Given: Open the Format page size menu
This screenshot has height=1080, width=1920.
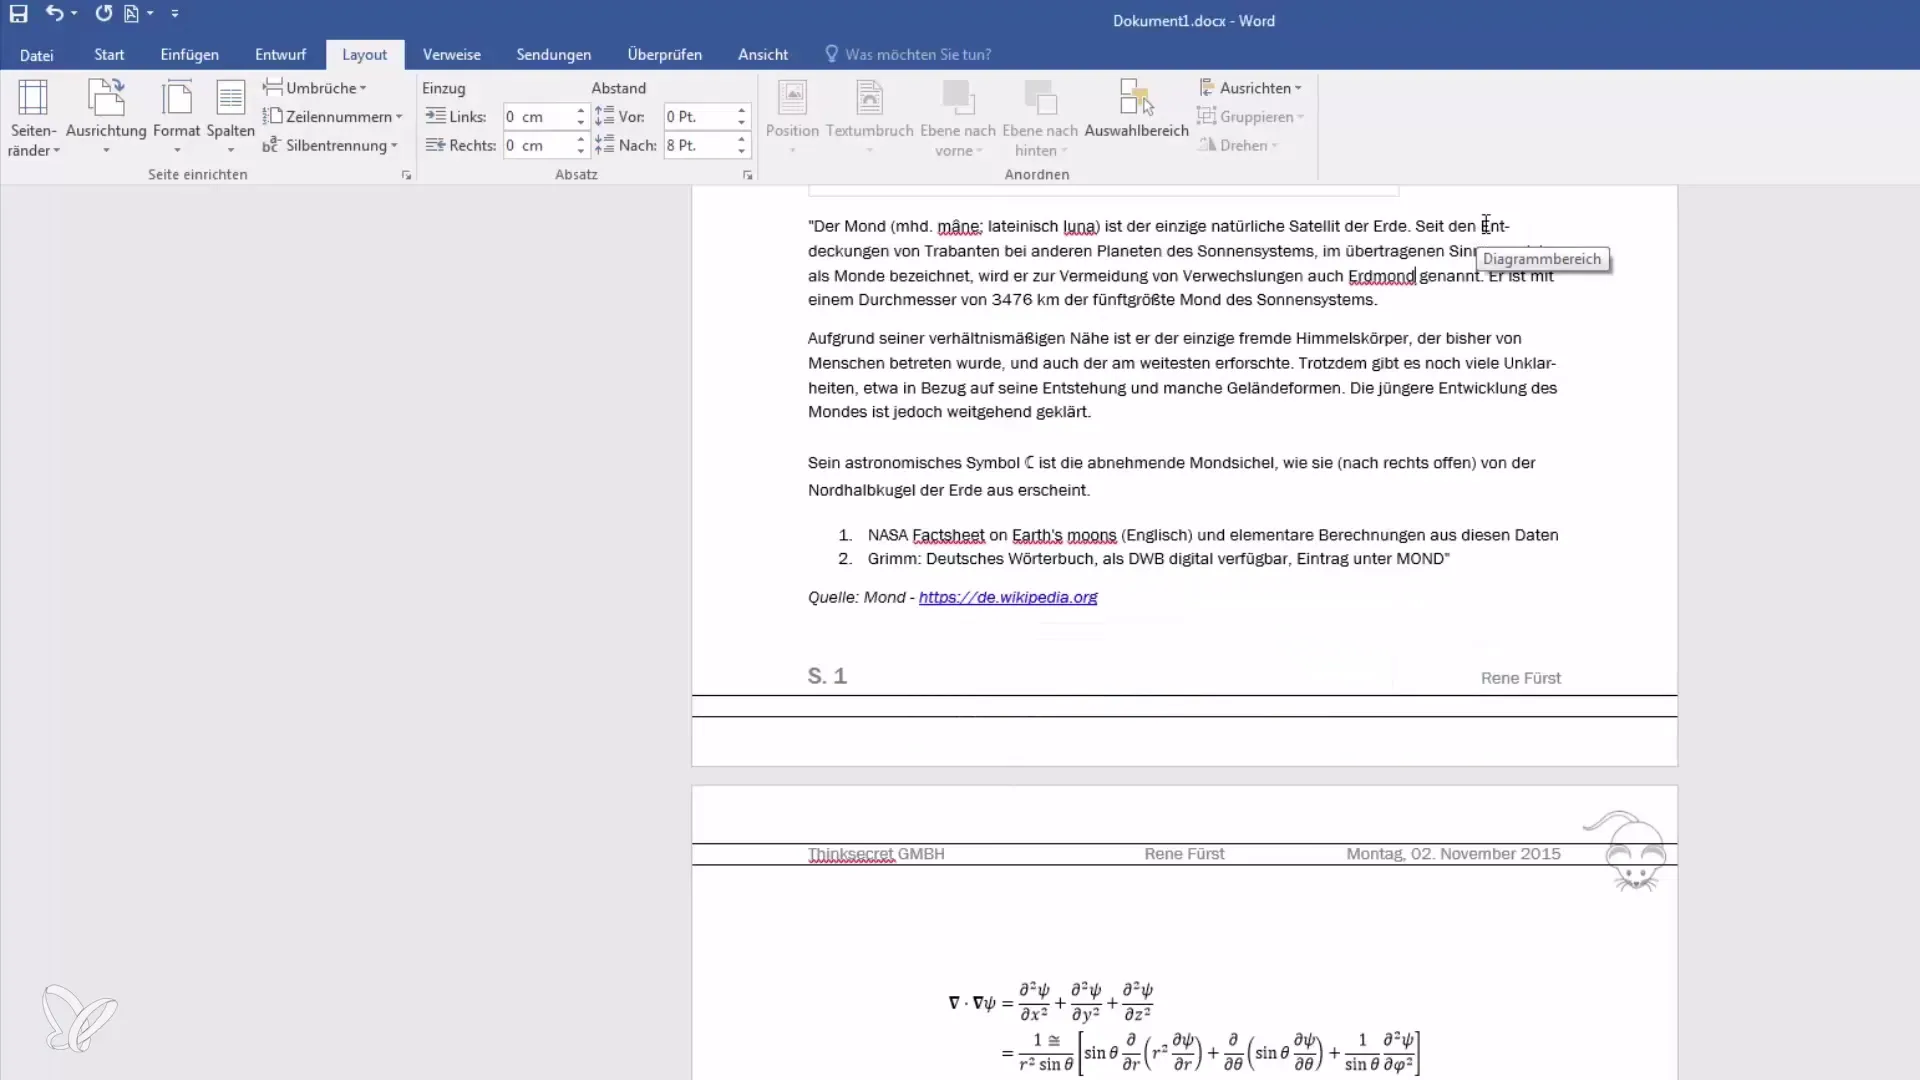Looking at the screenshot, I should point(176,118).
